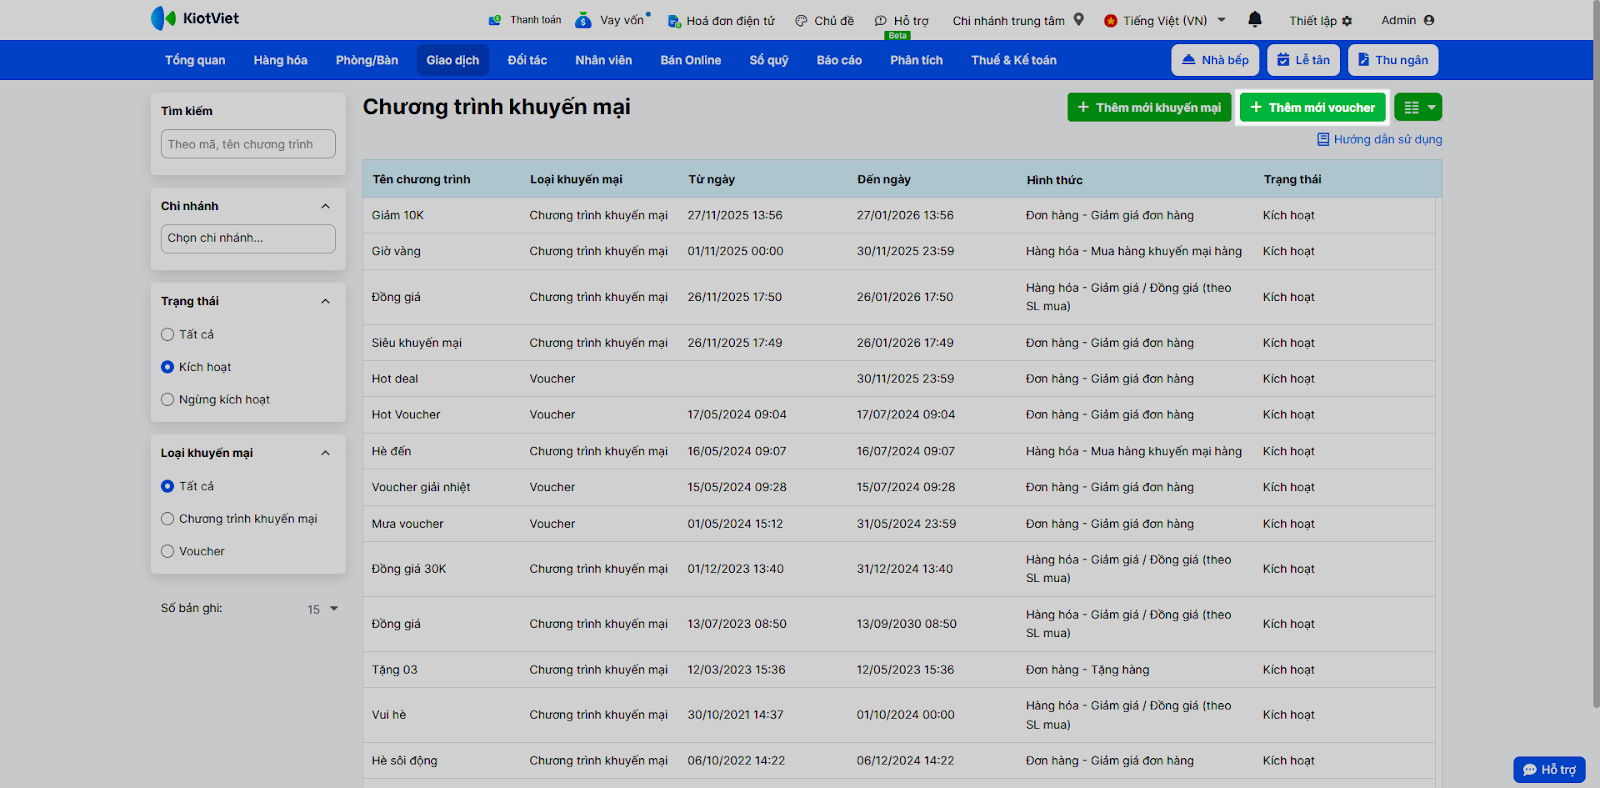This screenshot has height=788, width=1600.
Task: Filter by Voucher promotion type
Action: point(168,552)
